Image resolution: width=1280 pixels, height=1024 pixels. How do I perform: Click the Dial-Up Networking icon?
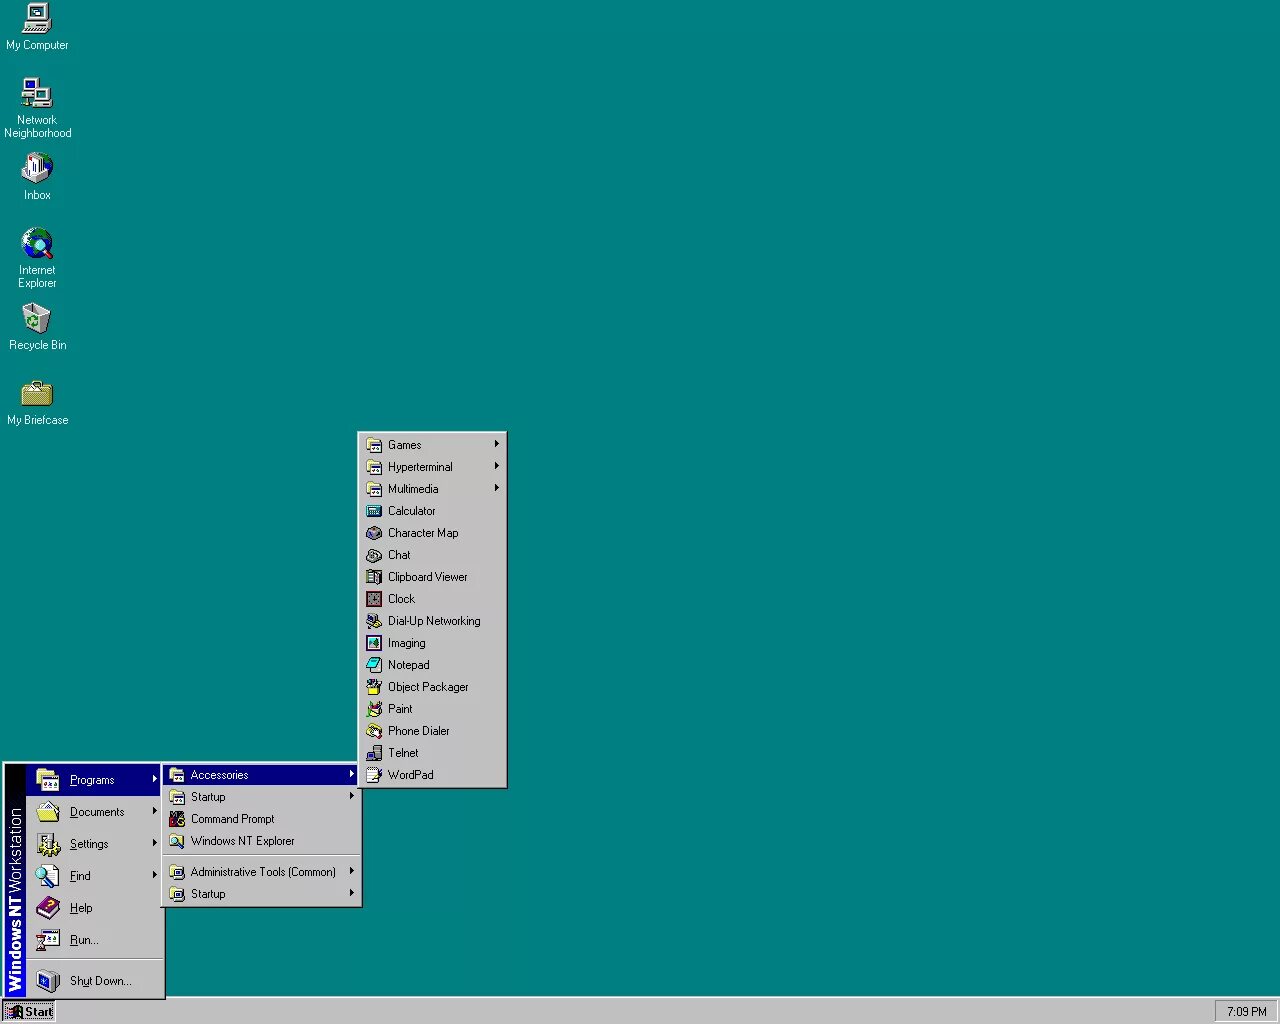click(x=374, y=621)
